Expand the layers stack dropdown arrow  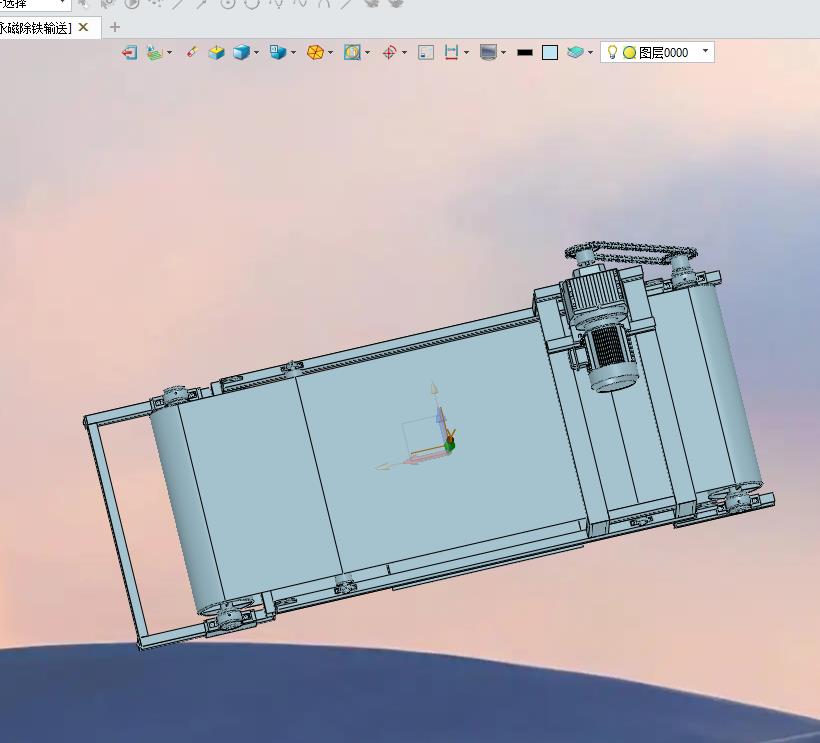[x=590, y=52]
